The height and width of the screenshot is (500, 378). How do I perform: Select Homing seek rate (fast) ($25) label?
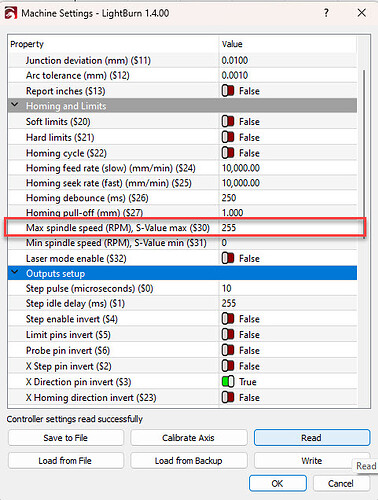[x=109, y=183]
